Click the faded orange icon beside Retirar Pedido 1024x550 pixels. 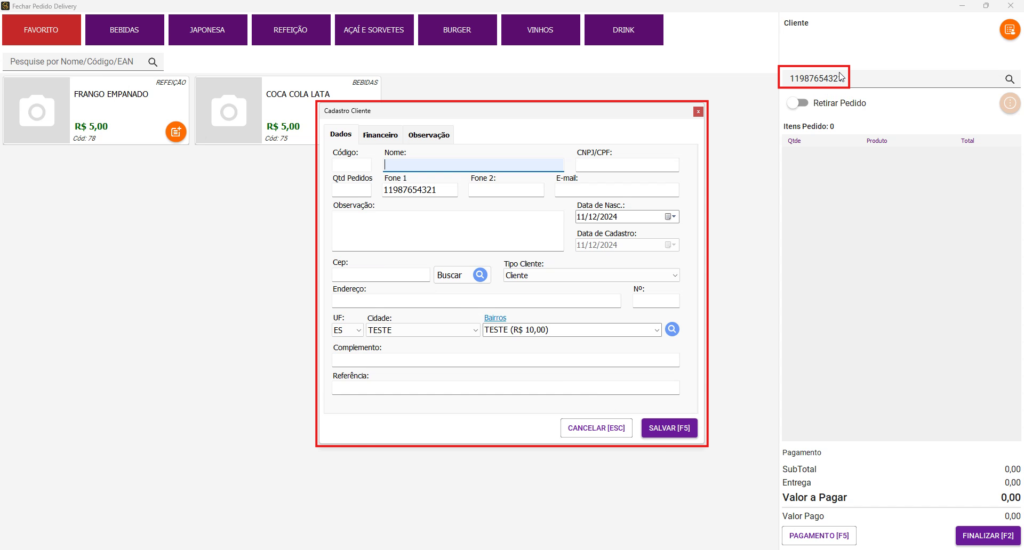1009,103
